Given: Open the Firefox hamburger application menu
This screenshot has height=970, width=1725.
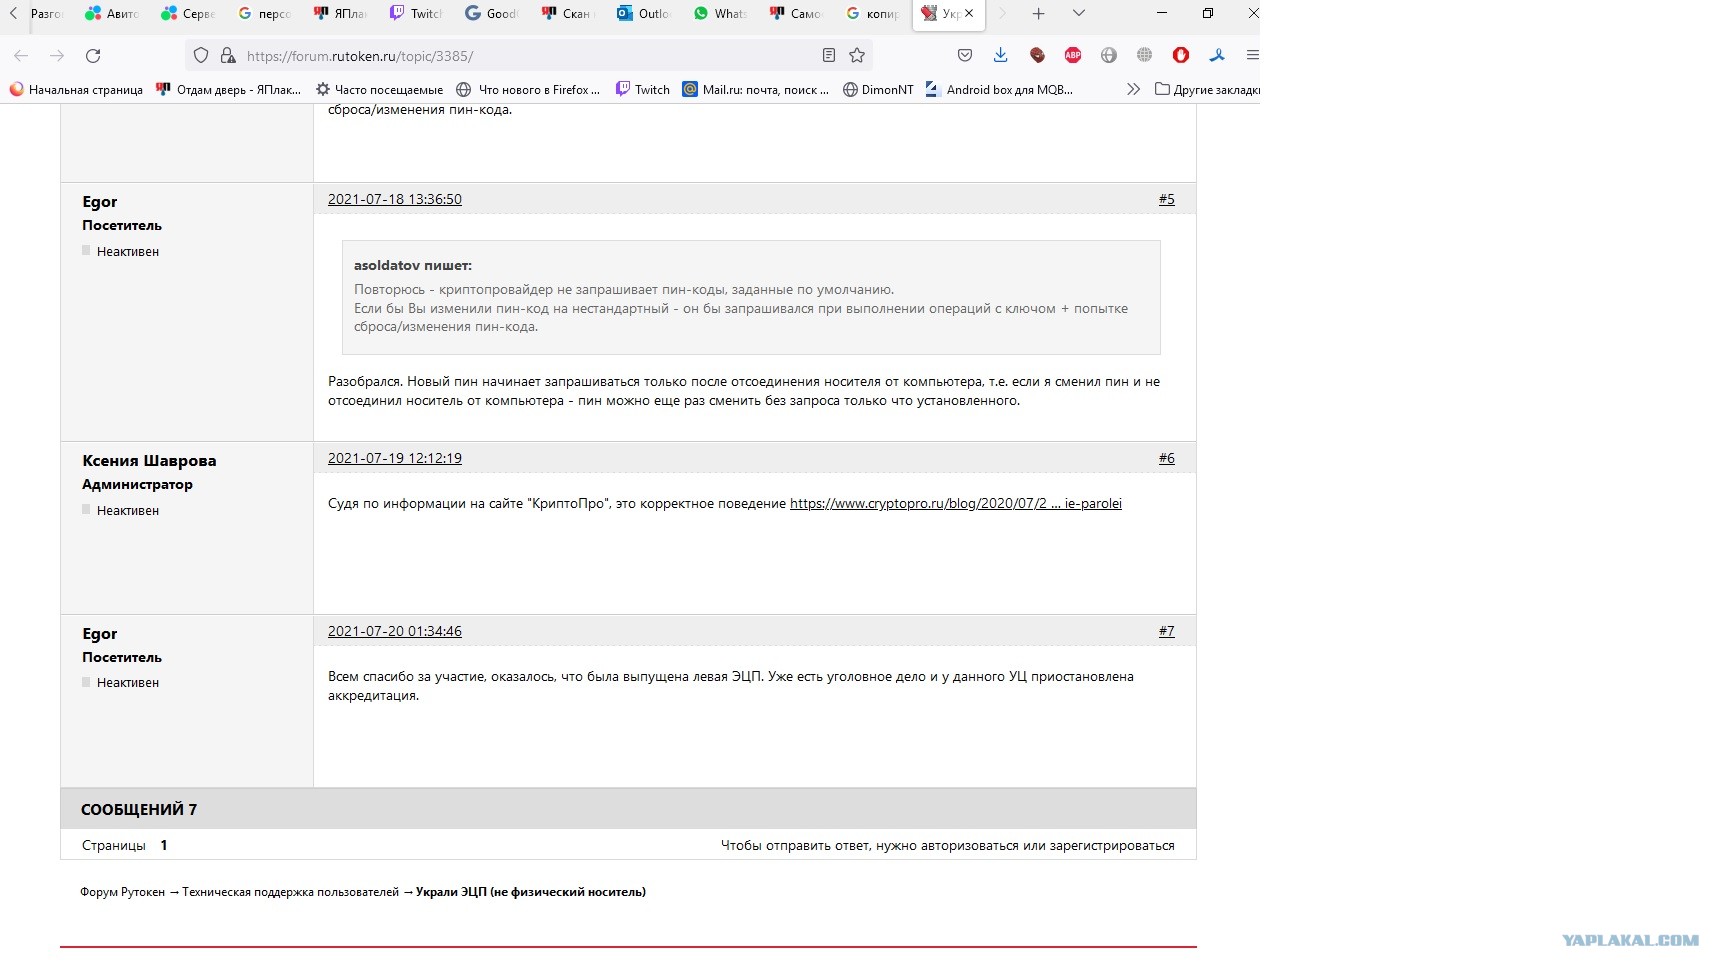Looking at the screenshot, I should 1252,56.
